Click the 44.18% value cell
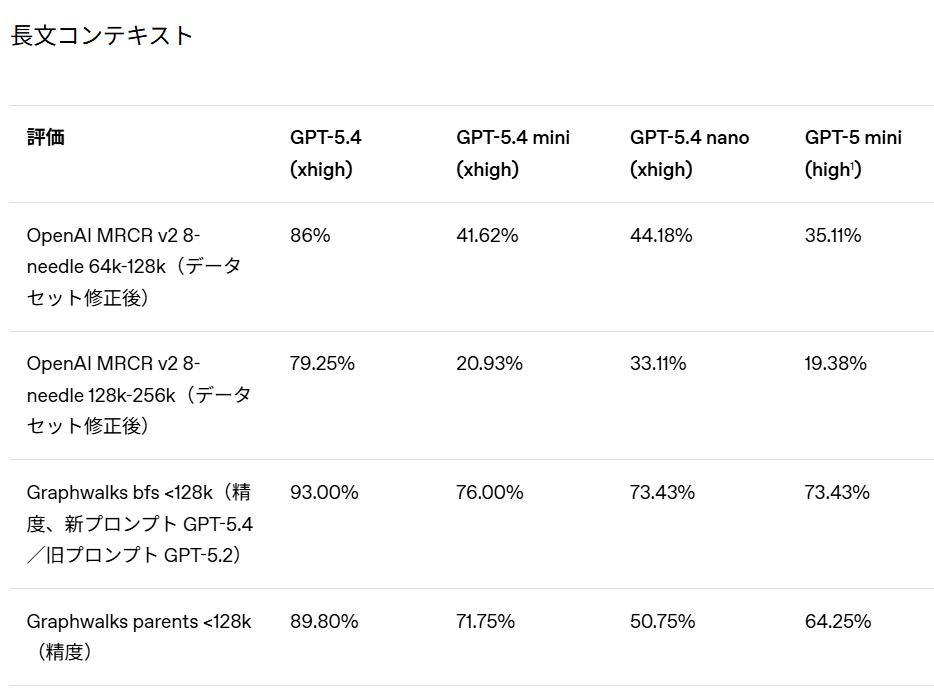Image resolution: width=934 pixels, height=700 pixels. (661, 236)
